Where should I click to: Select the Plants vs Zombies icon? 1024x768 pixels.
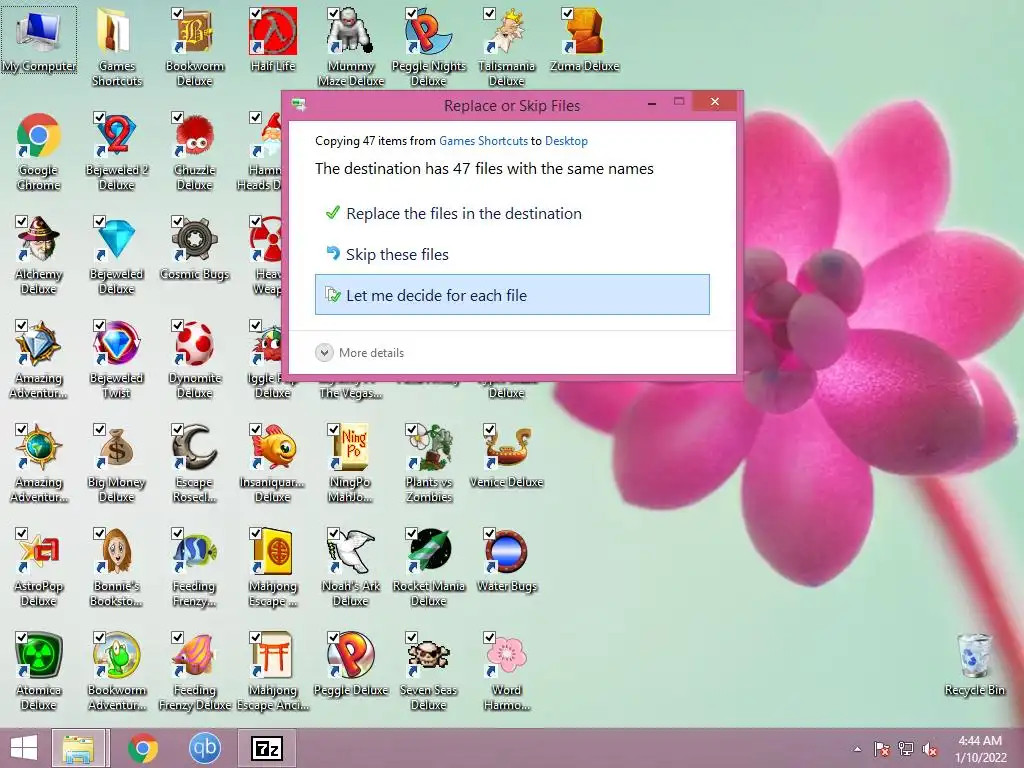[x=428, y=447]
